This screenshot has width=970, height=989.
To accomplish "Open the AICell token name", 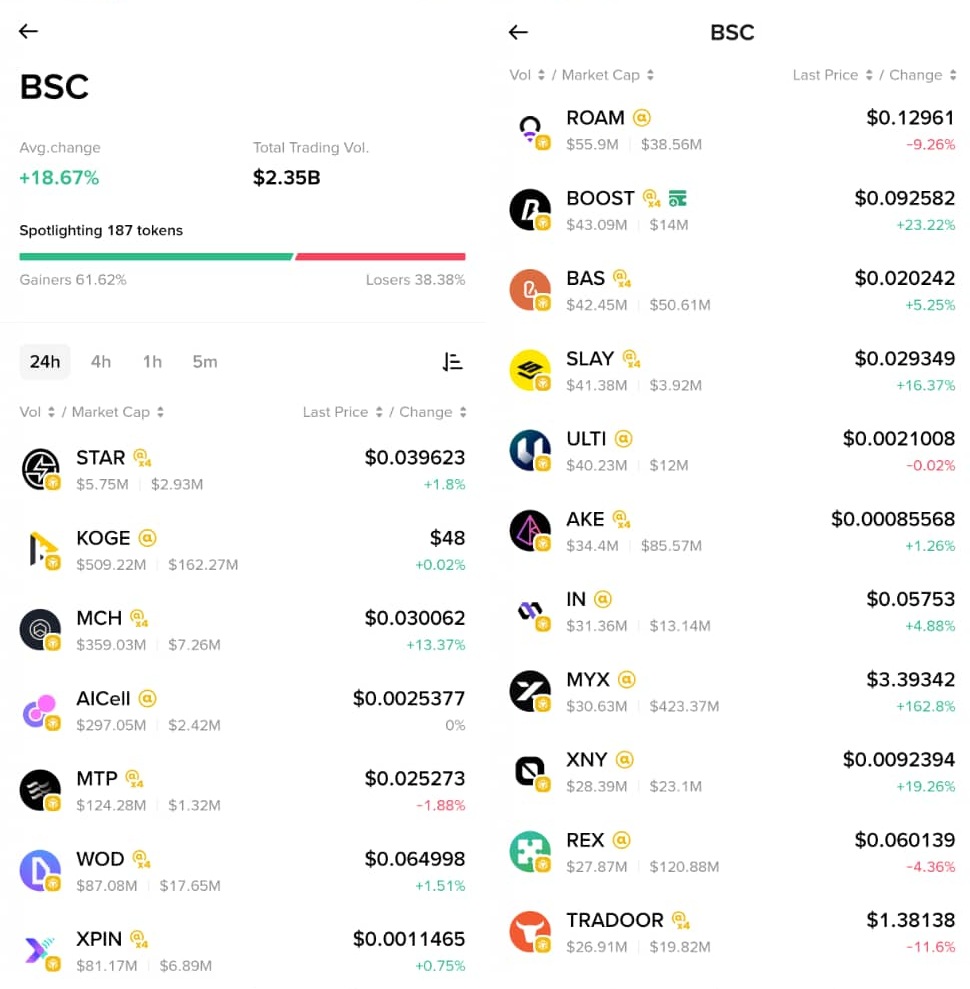I will pyautogui.click(x=103, y=698).
